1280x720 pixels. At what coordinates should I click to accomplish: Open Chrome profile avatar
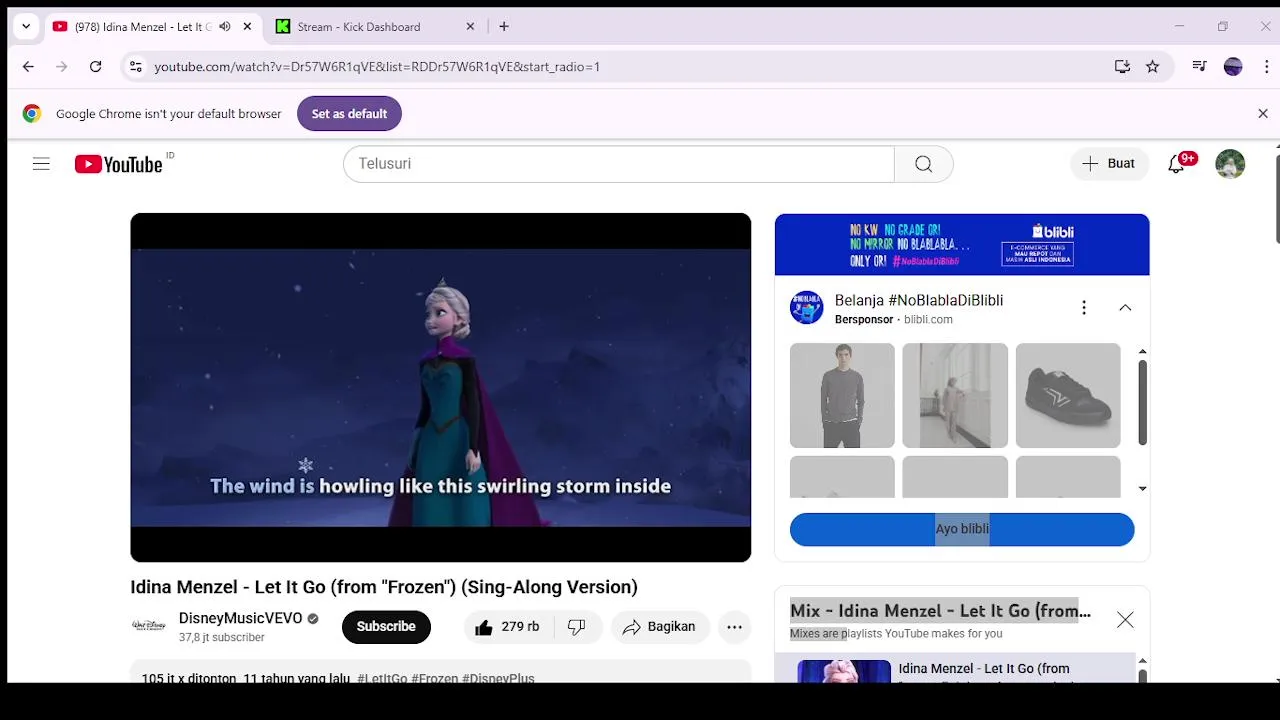pyautogui.click(x=1233, y=67)
